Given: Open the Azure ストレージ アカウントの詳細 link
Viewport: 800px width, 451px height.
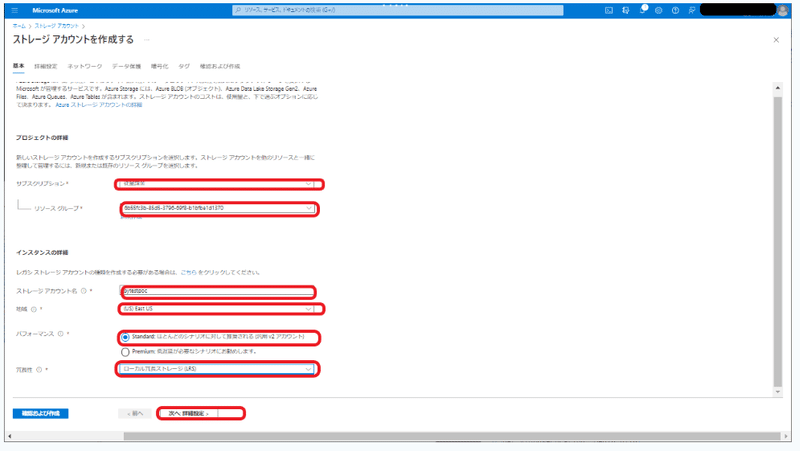Looking at the screenshot, I should (x=98, y=105).
